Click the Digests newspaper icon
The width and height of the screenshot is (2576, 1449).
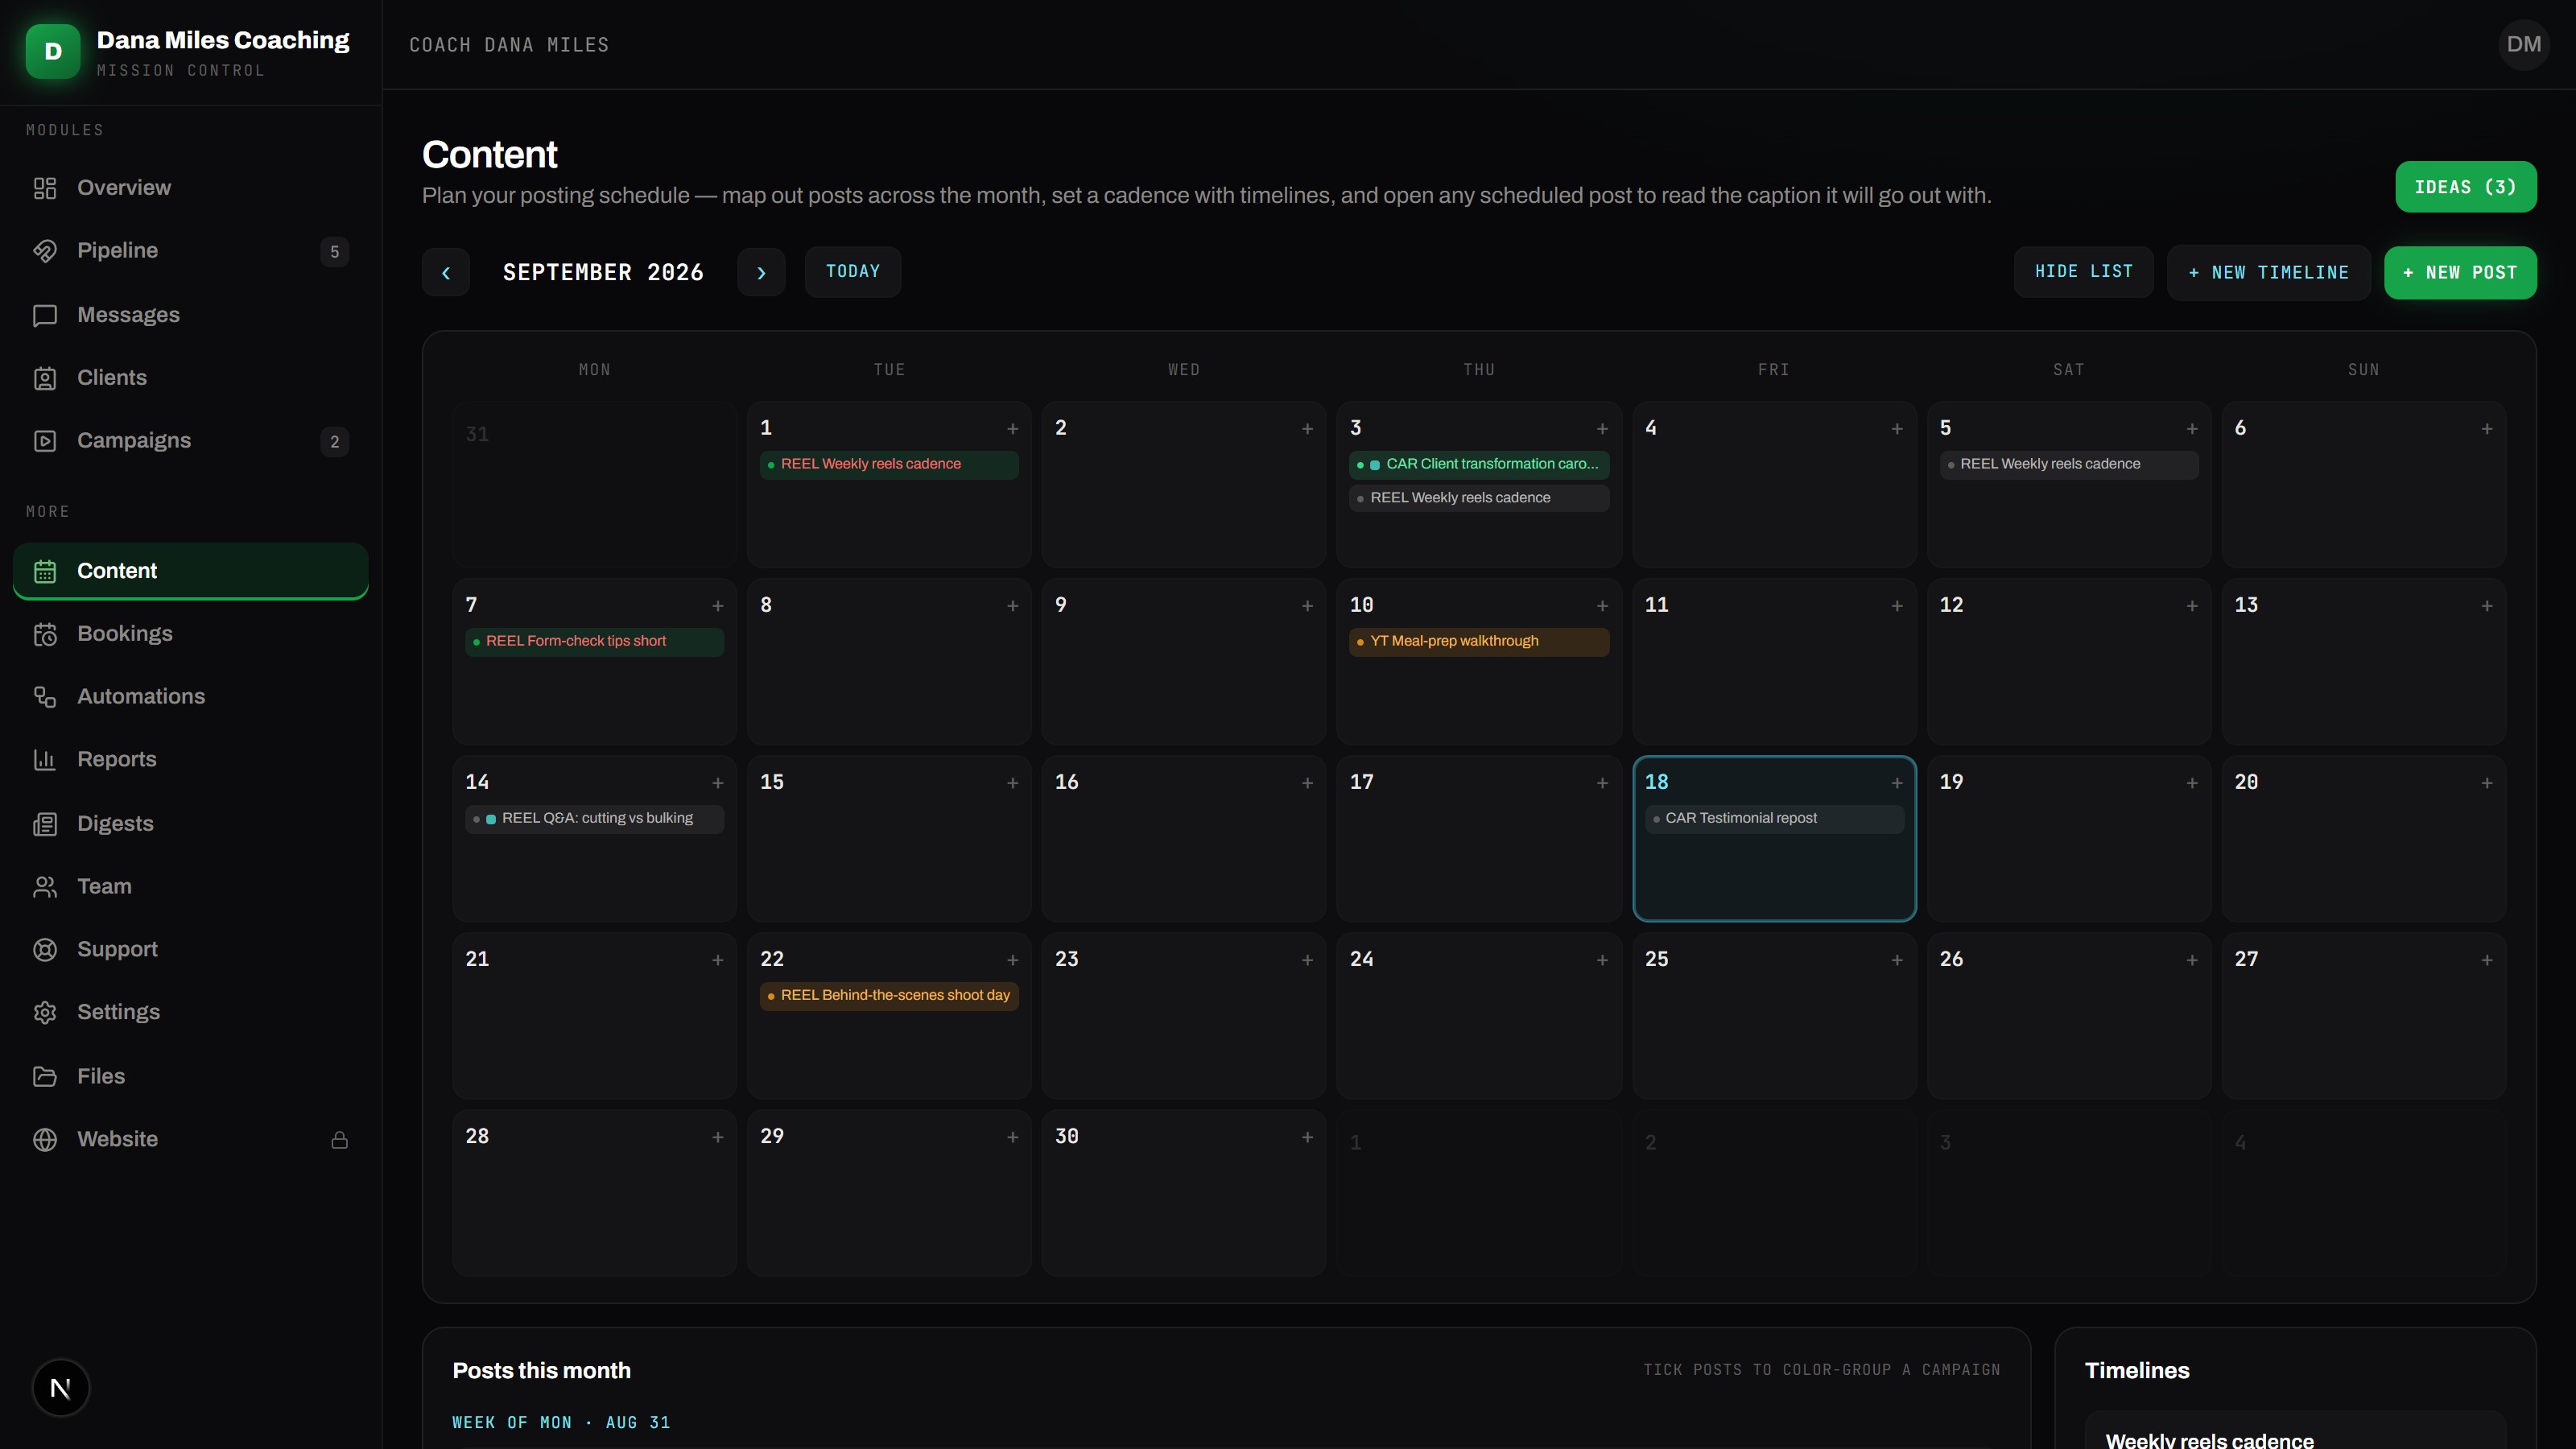(x=45, y=824)
